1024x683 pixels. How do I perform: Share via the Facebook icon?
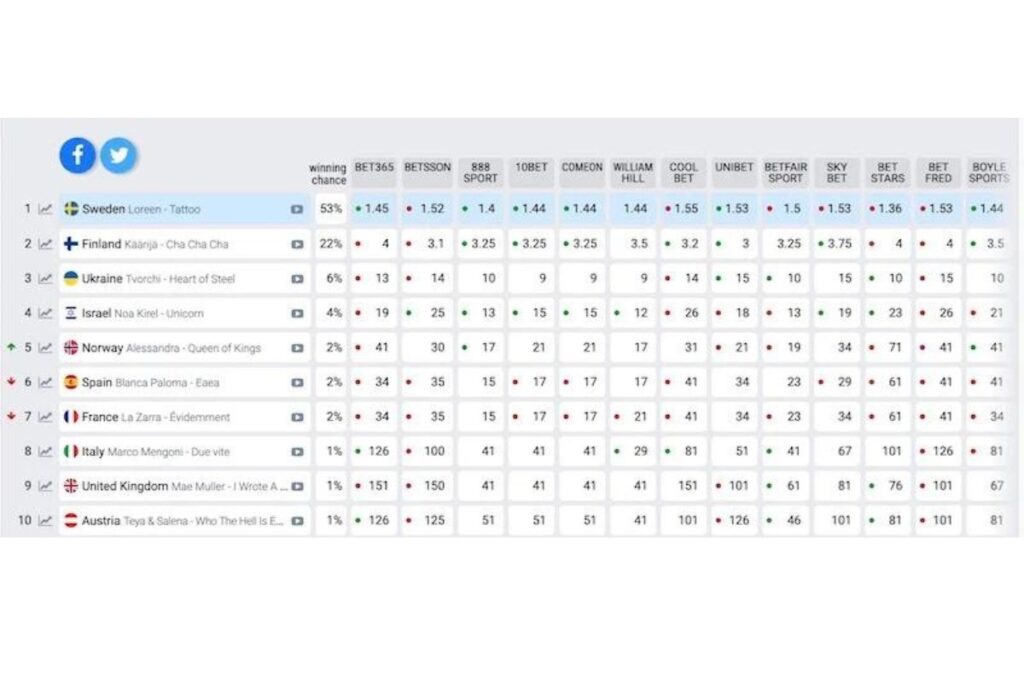(78, 155)
